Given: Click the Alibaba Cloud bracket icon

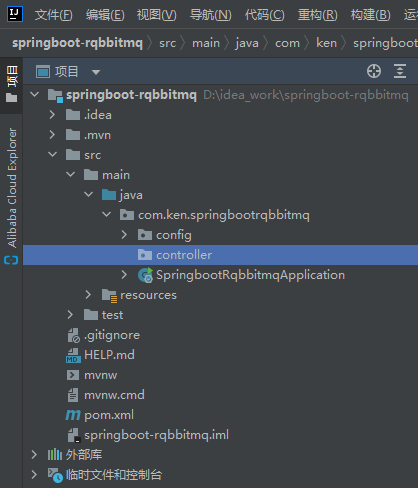Looking at the screenshot, I should tap(11, 260).
